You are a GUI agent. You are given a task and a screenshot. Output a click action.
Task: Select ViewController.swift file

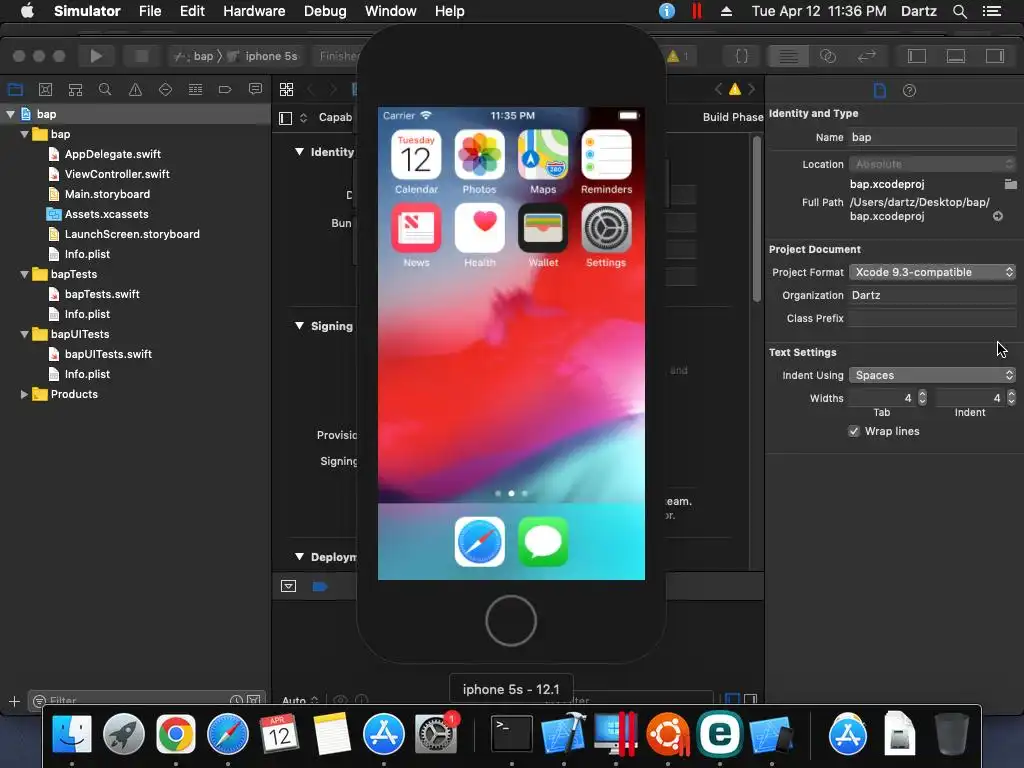pyautogui.click(x=117, y=174)
